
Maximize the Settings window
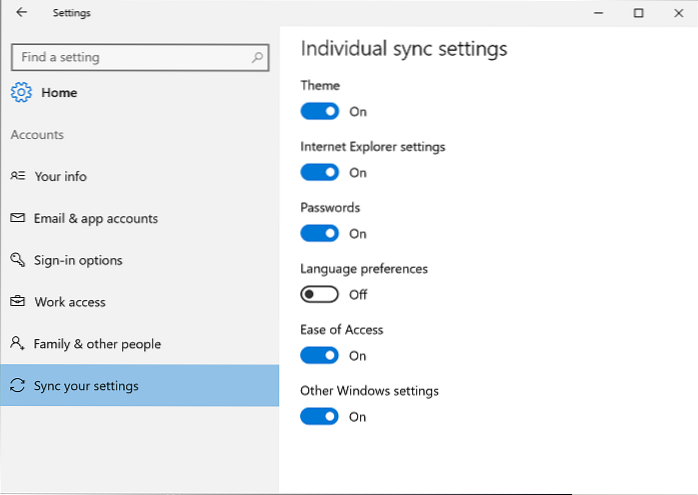tap(639, 13)
